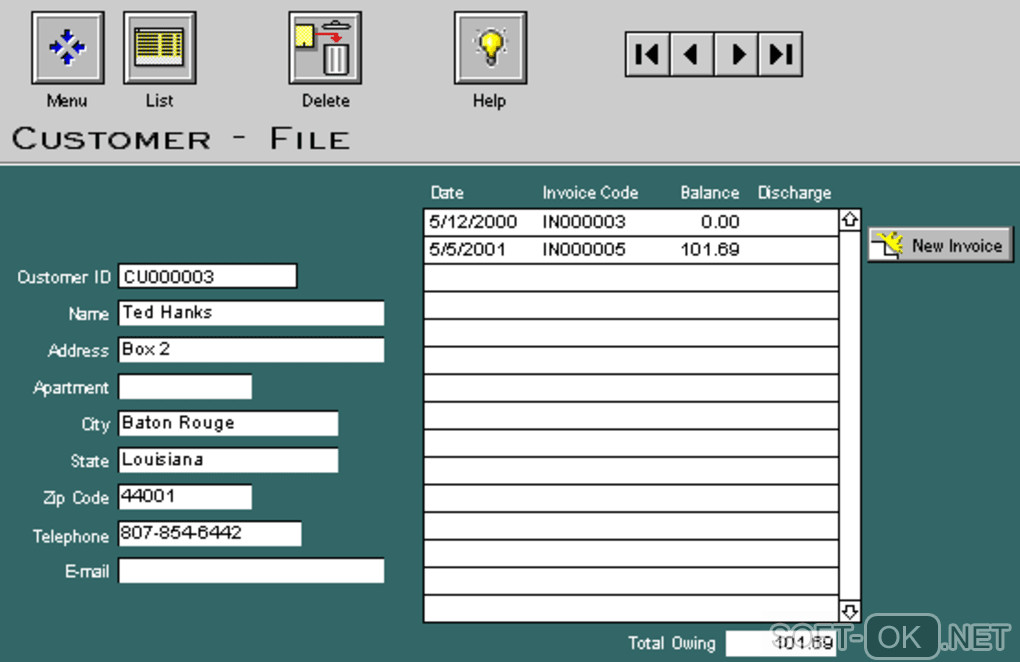Click the Delete record icon
The height and width of the screenshot is (662, 1020).
325,47
